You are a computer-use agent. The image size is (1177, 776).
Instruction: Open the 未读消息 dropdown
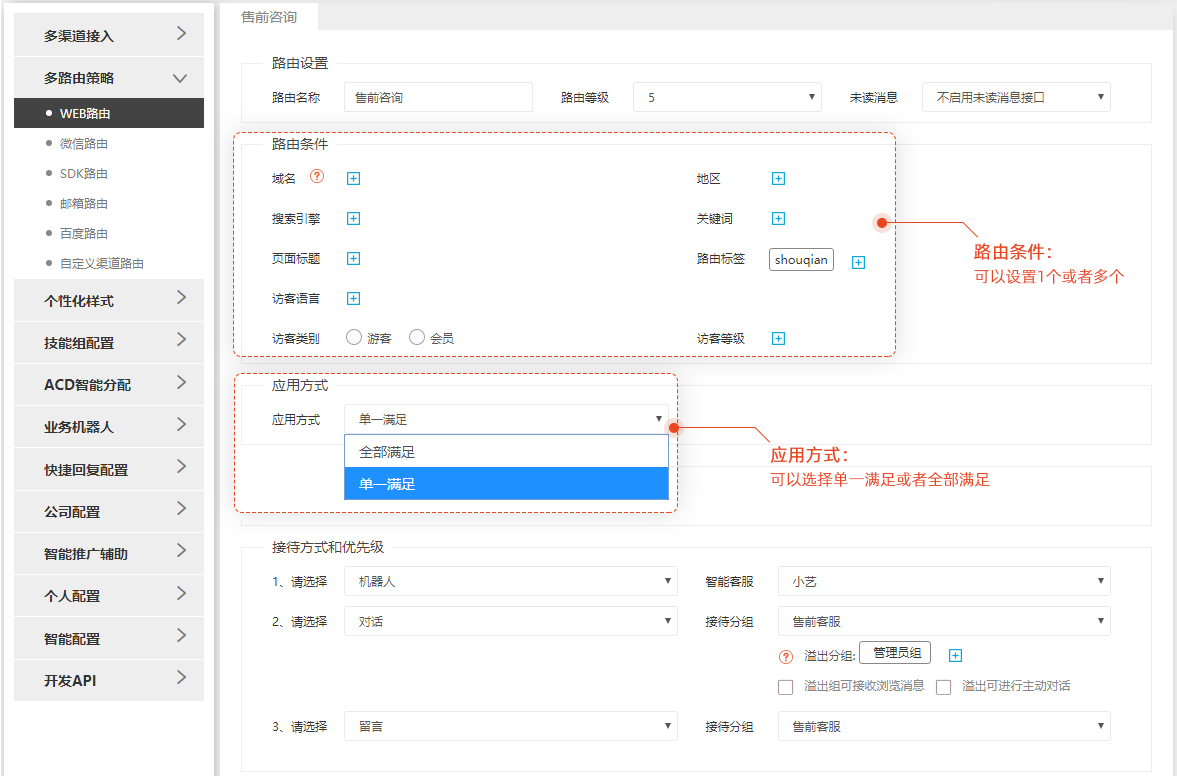(1016, 98)
